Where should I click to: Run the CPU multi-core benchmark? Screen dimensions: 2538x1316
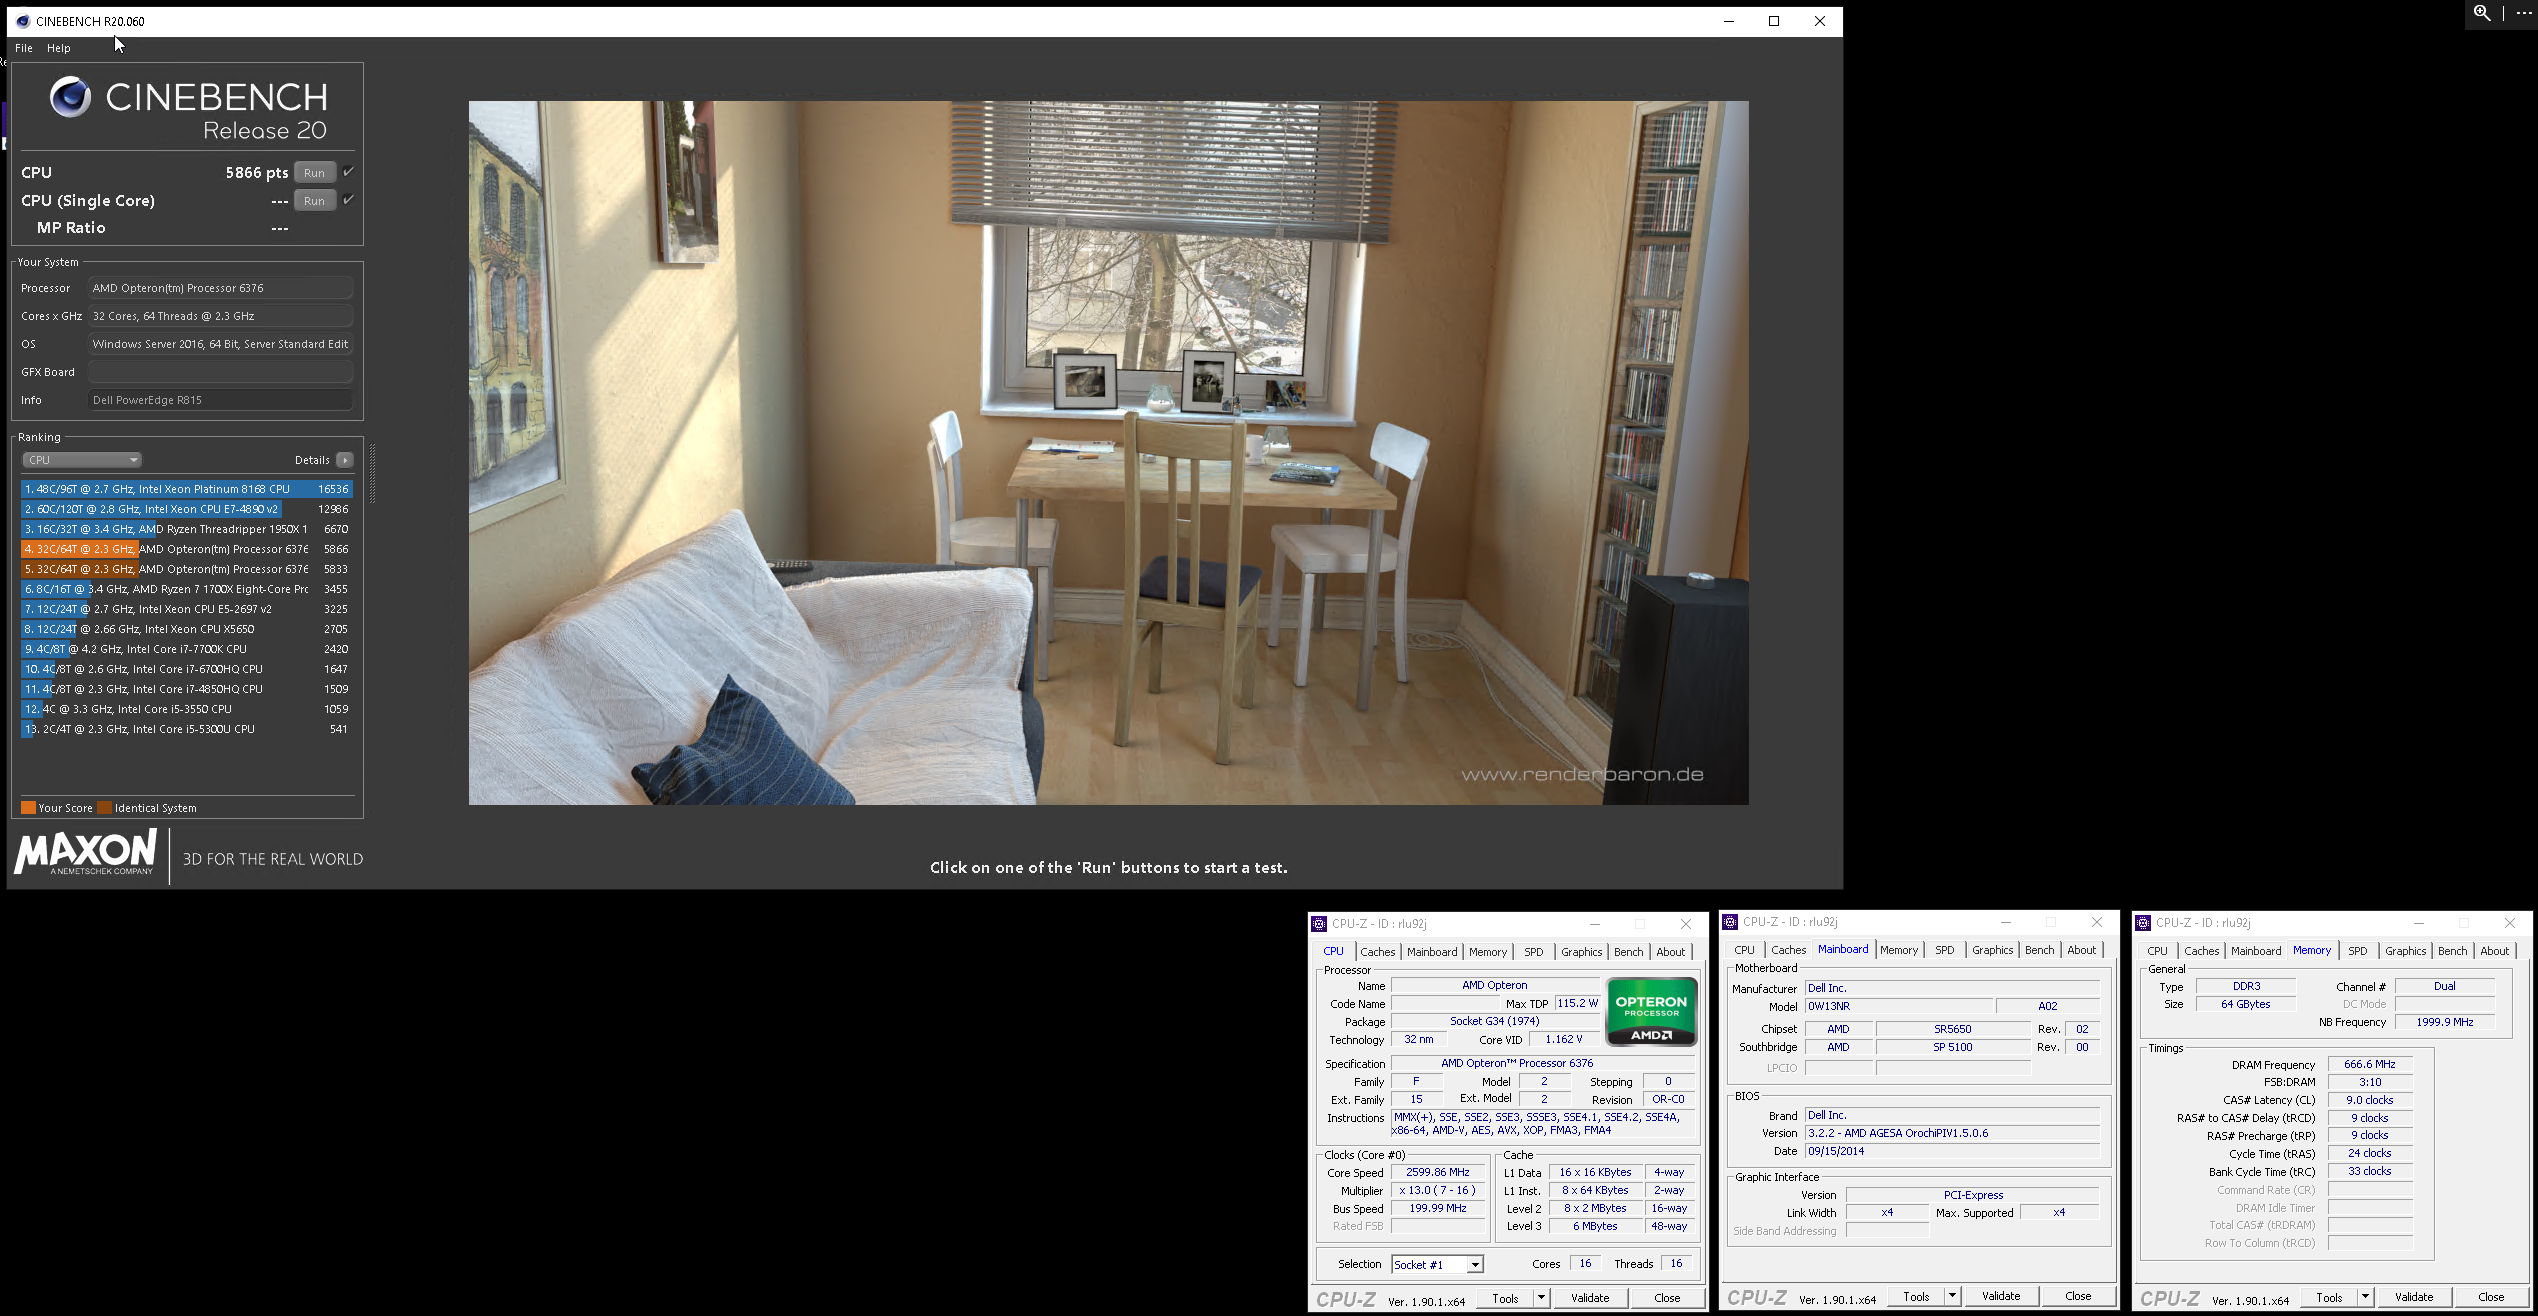[x=315, y=173]
